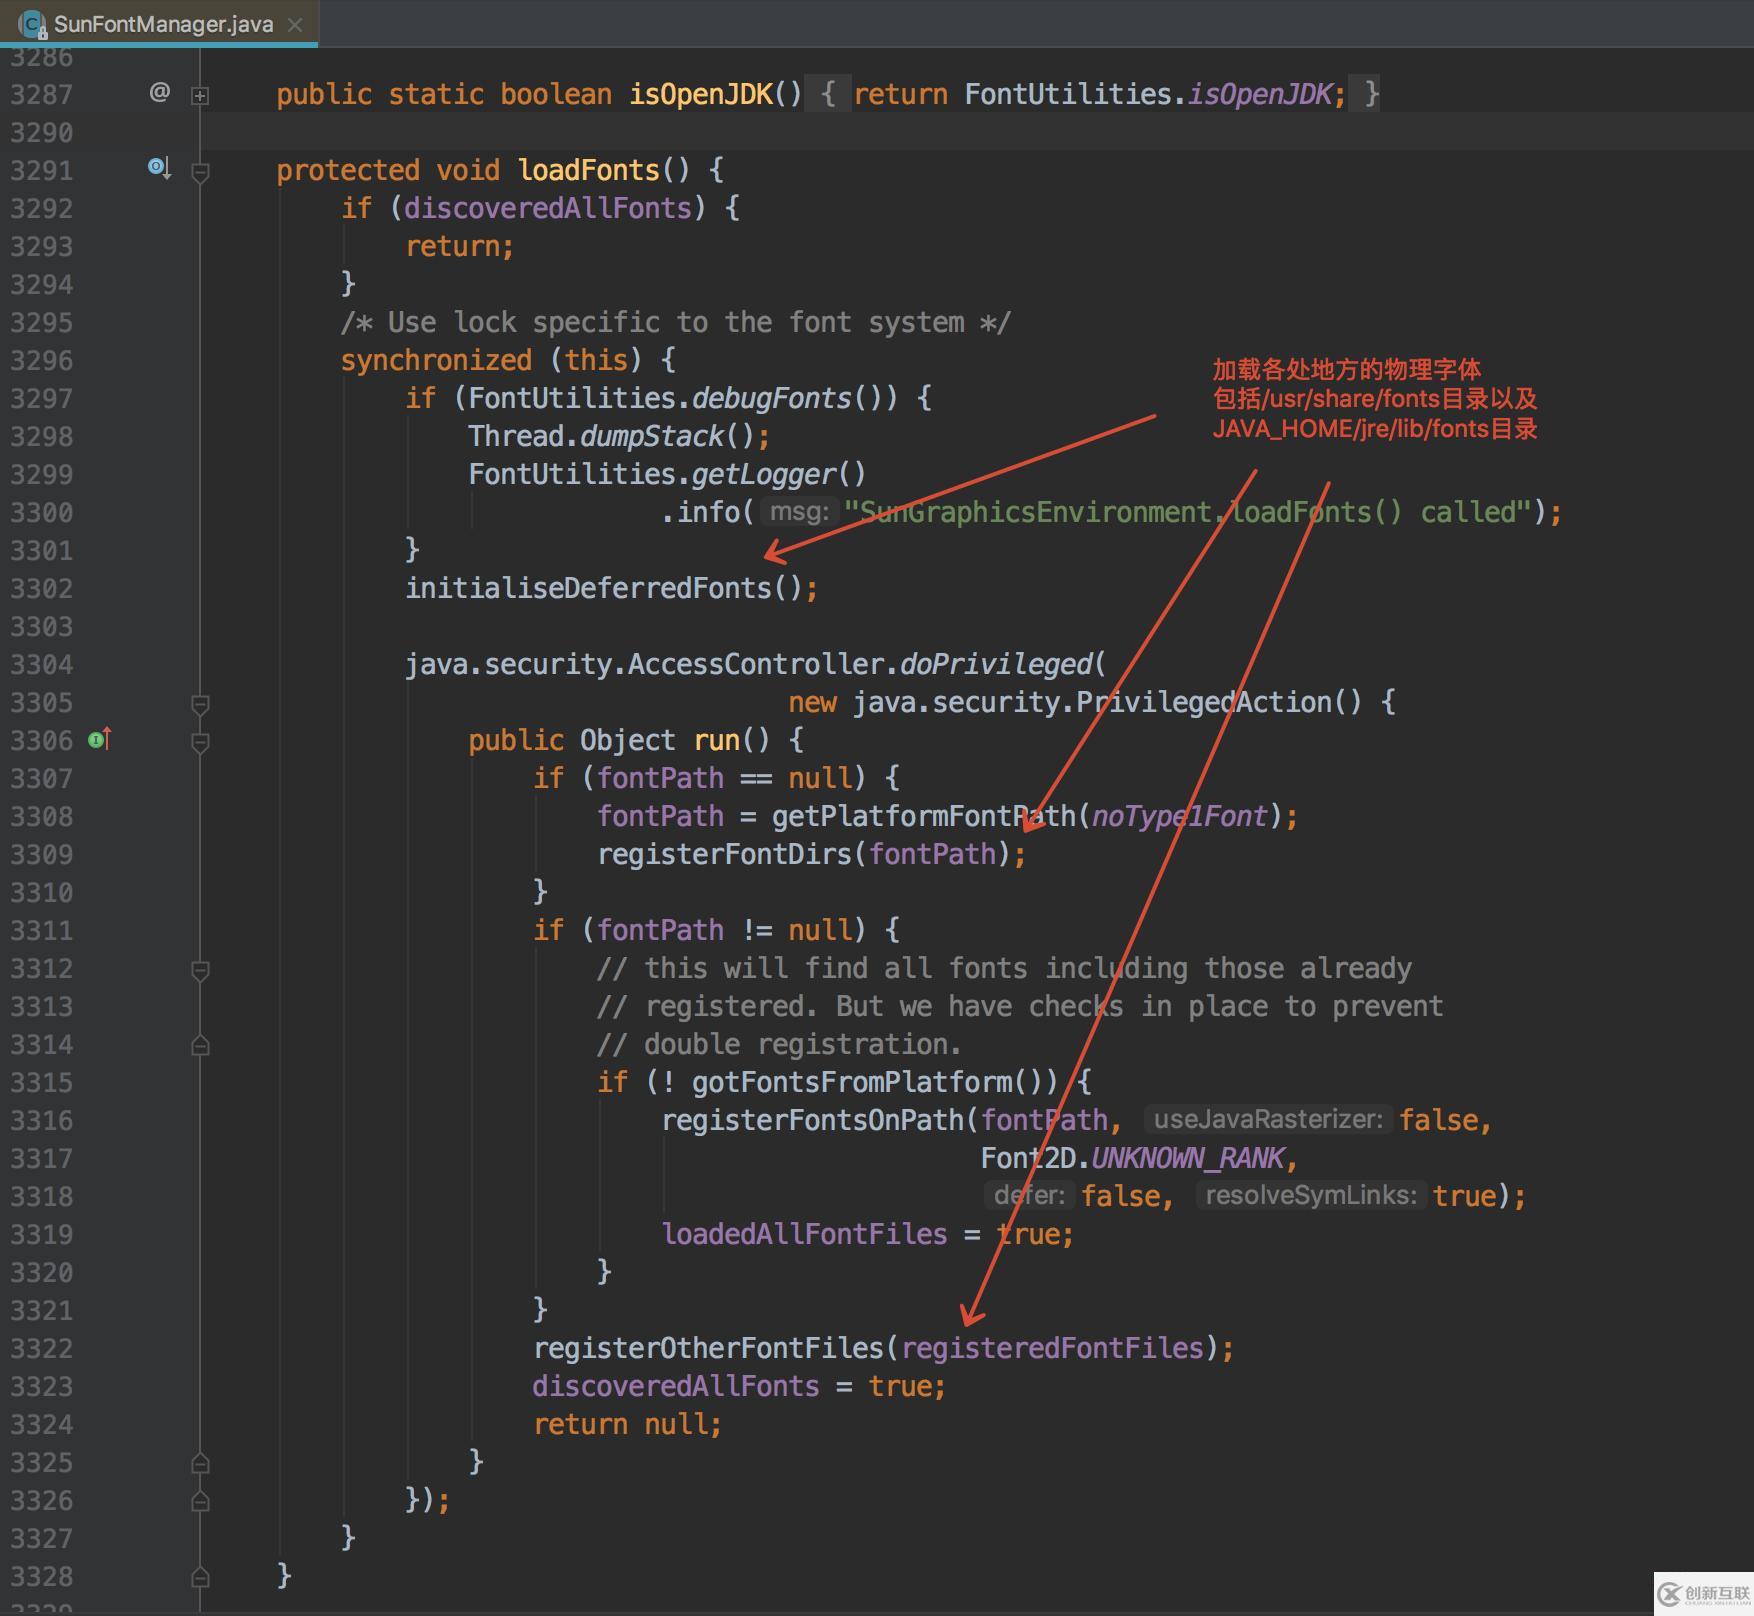Image resolution: width=1754 pixels, height=1616 pixels.
Task: Expand the folded isOpenJDK method on line 3287
Action: pyautogui.click(x=200, y=95)
